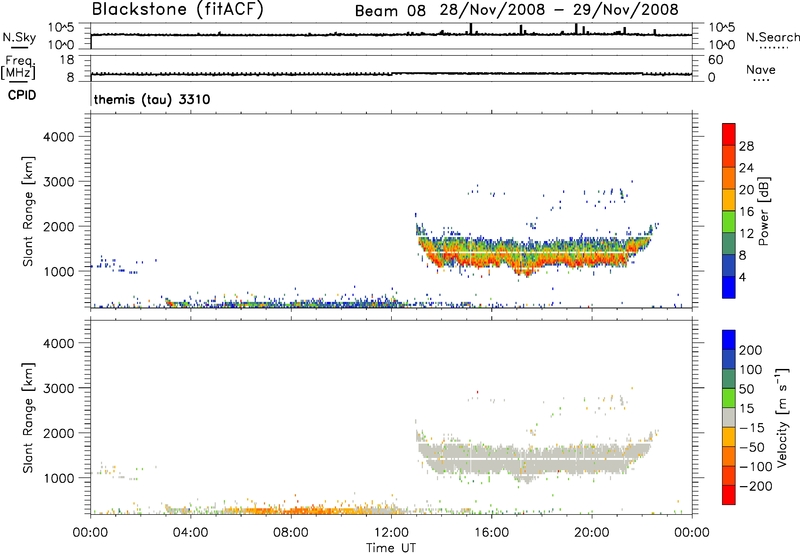
Task: Click the "Power [dB]" color bar title
Action: click(x=763, y=211)
